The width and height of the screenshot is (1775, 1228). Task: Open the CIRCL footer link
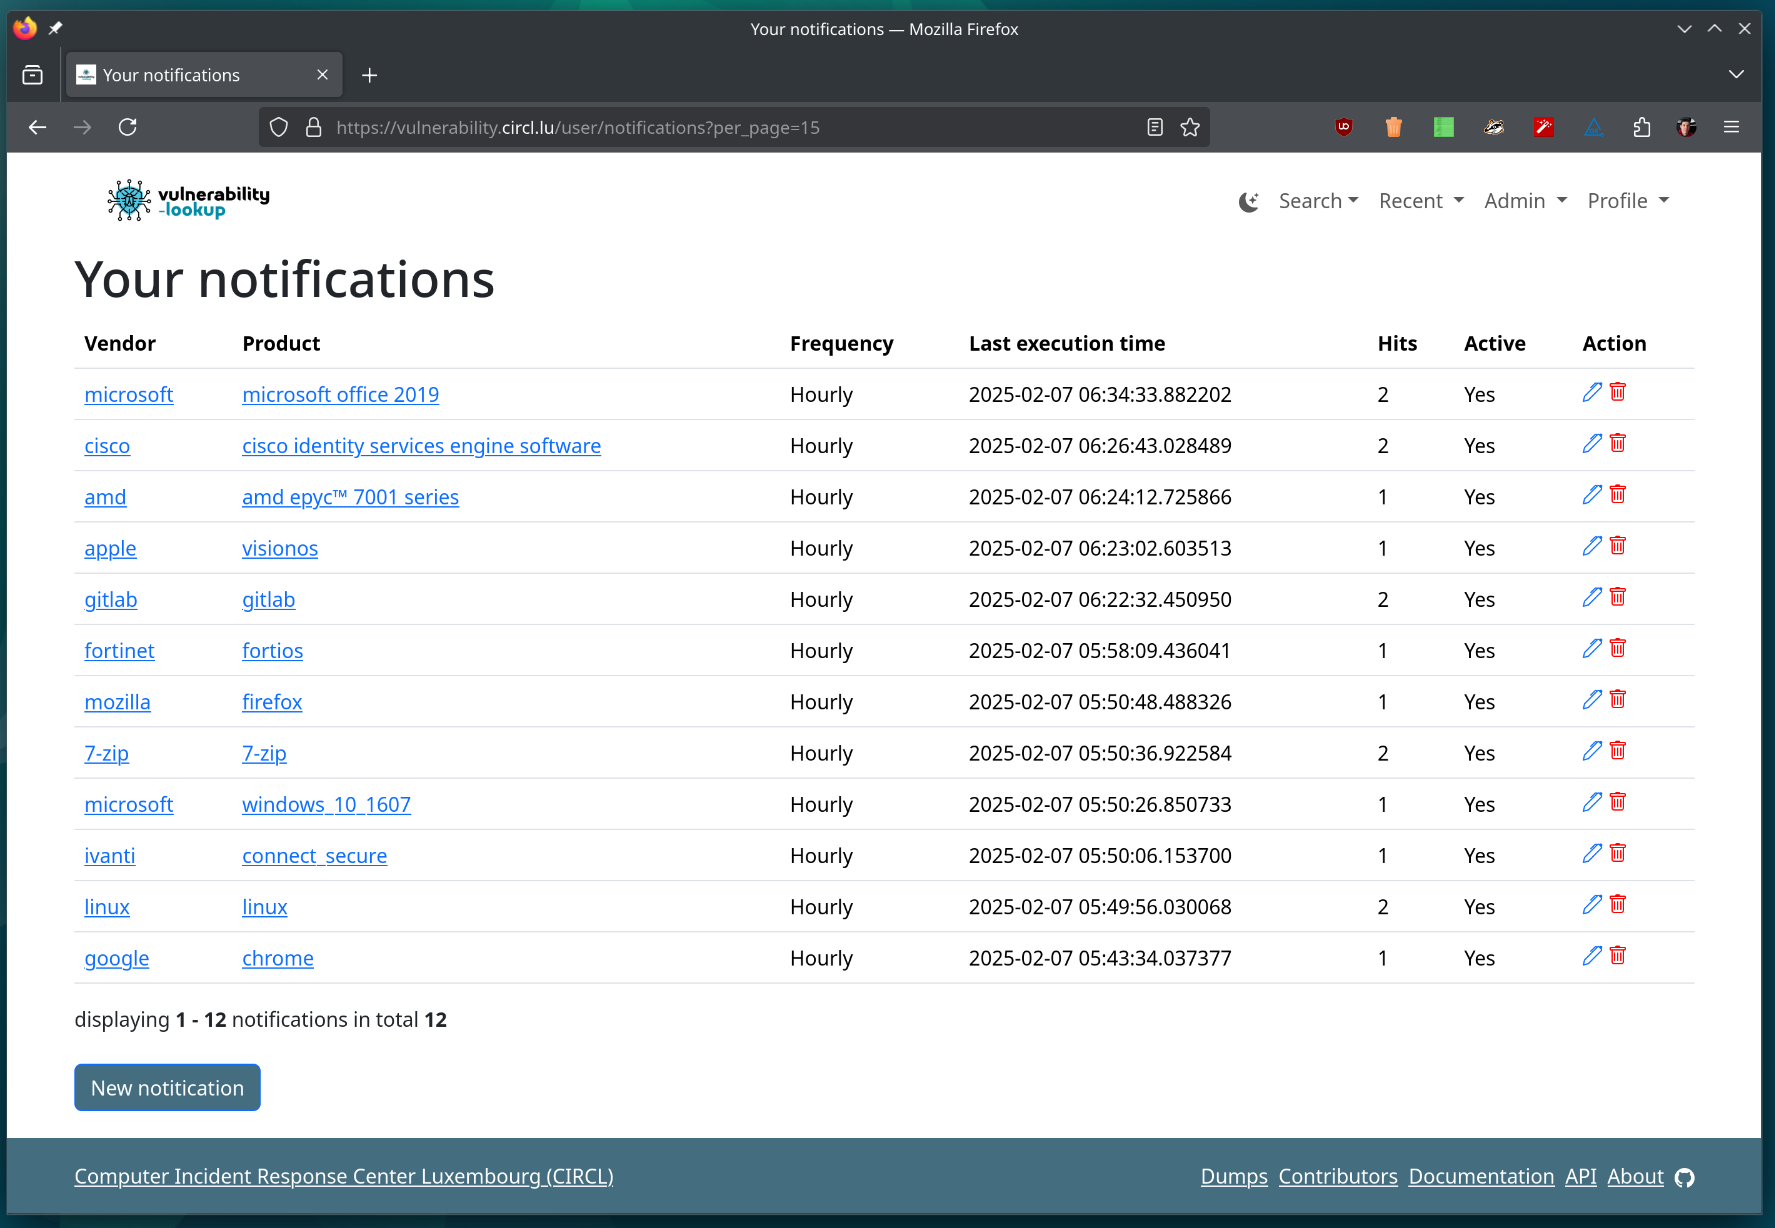[344, 1177]
